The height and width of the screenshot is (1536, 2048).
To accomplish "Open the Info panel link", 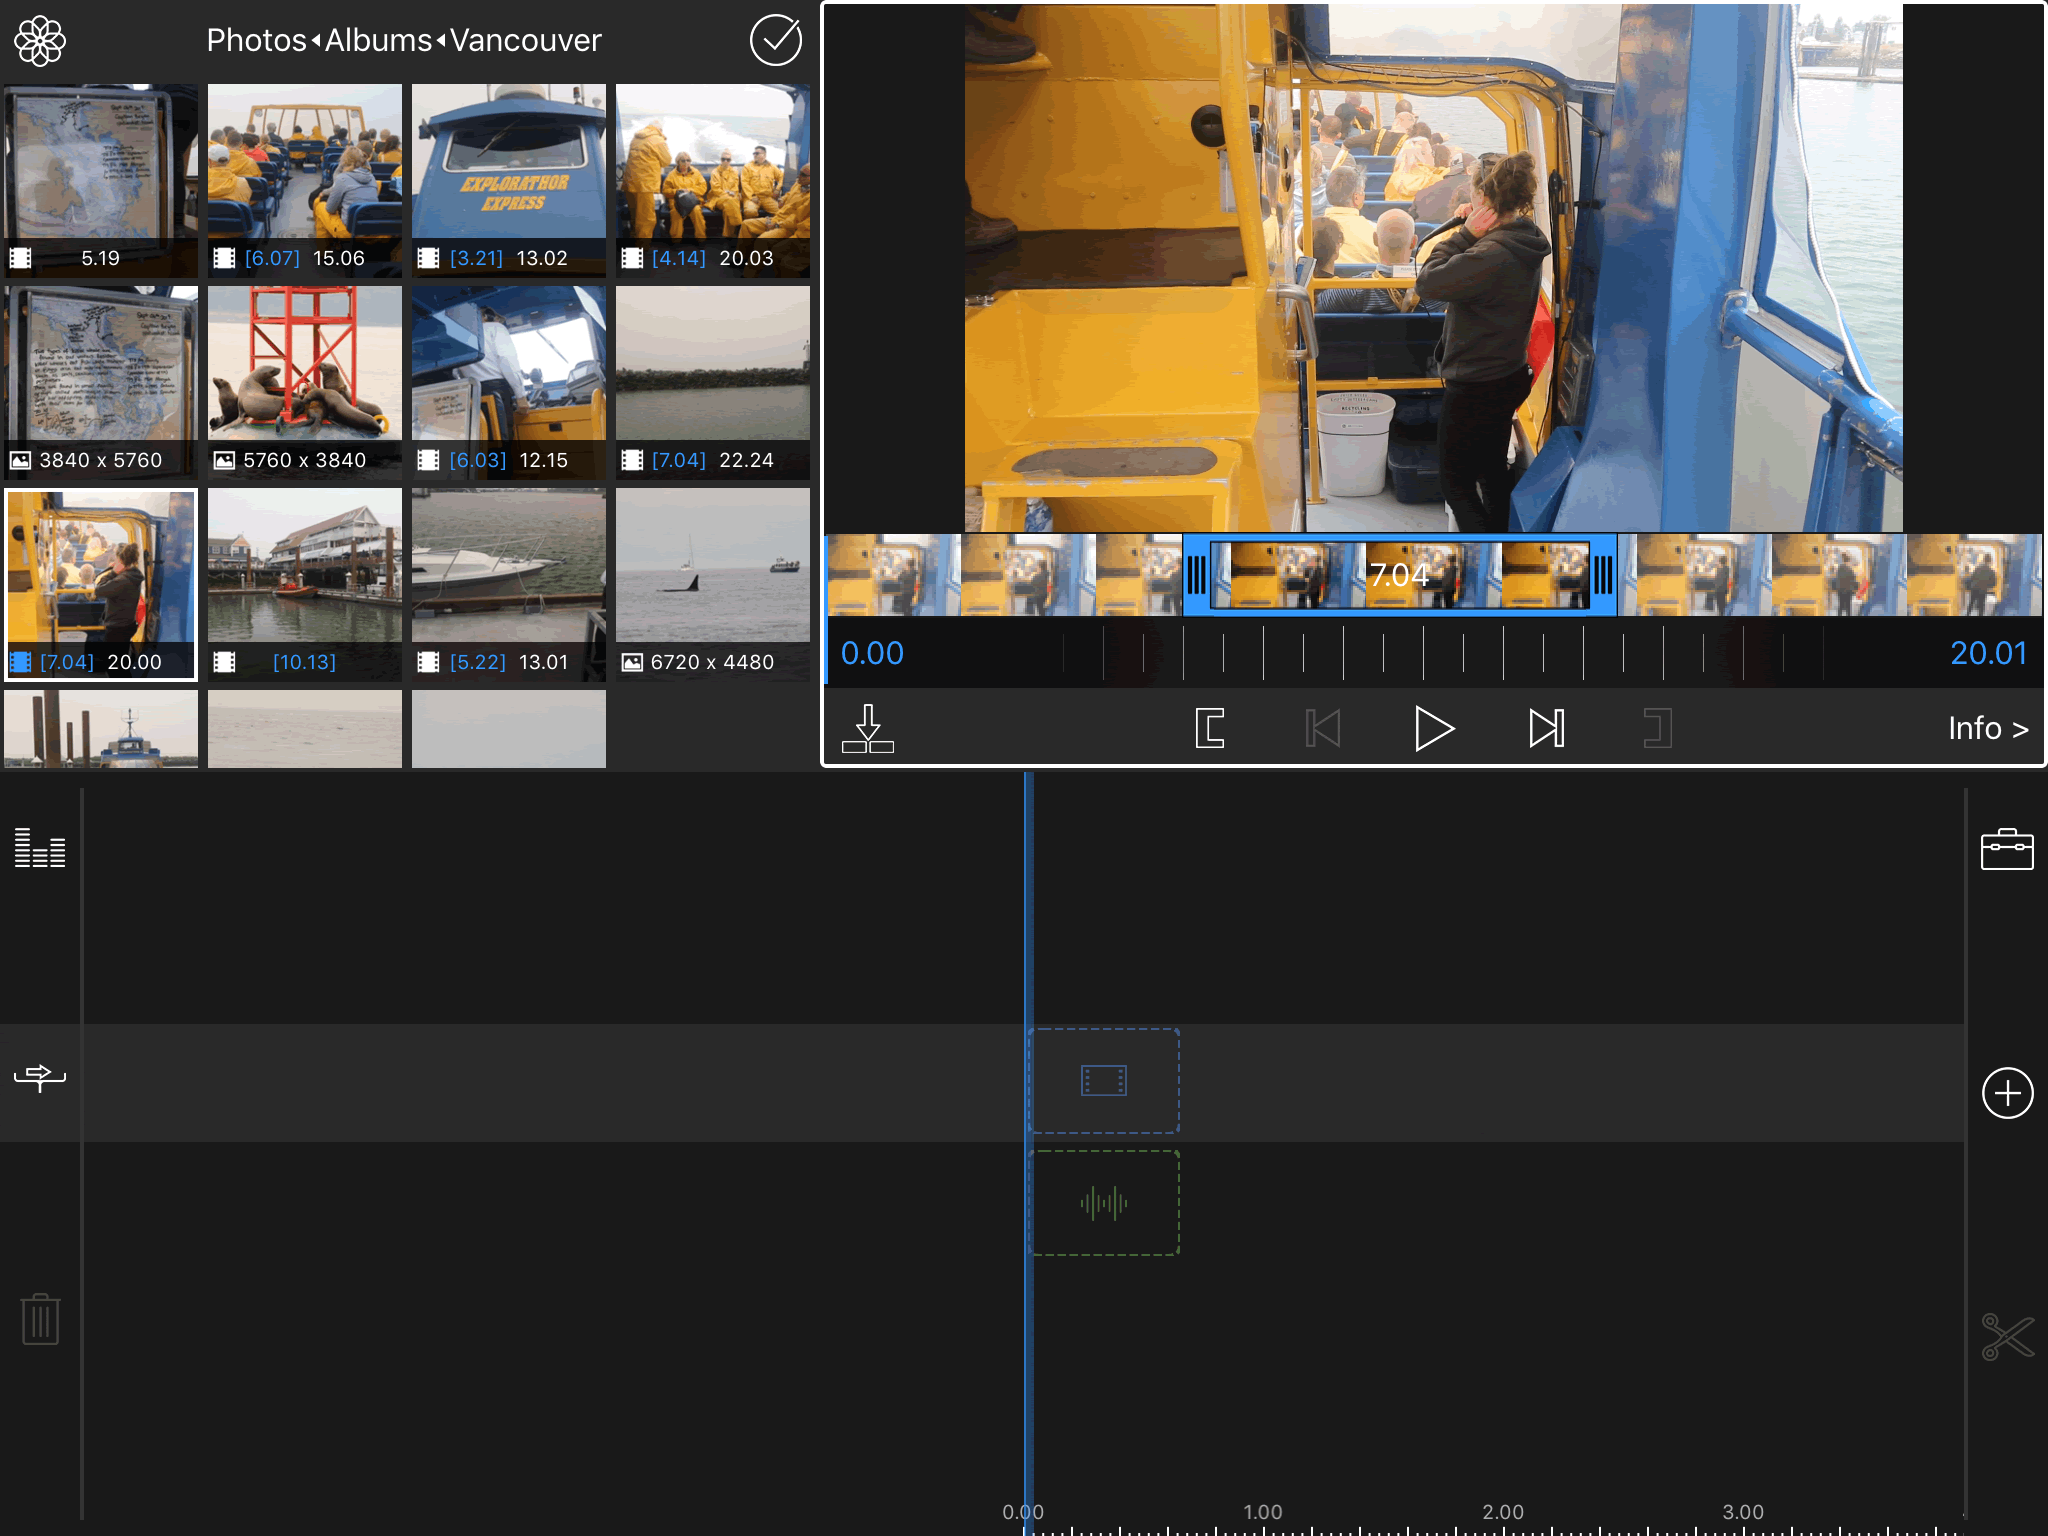I will point(1987,728).
